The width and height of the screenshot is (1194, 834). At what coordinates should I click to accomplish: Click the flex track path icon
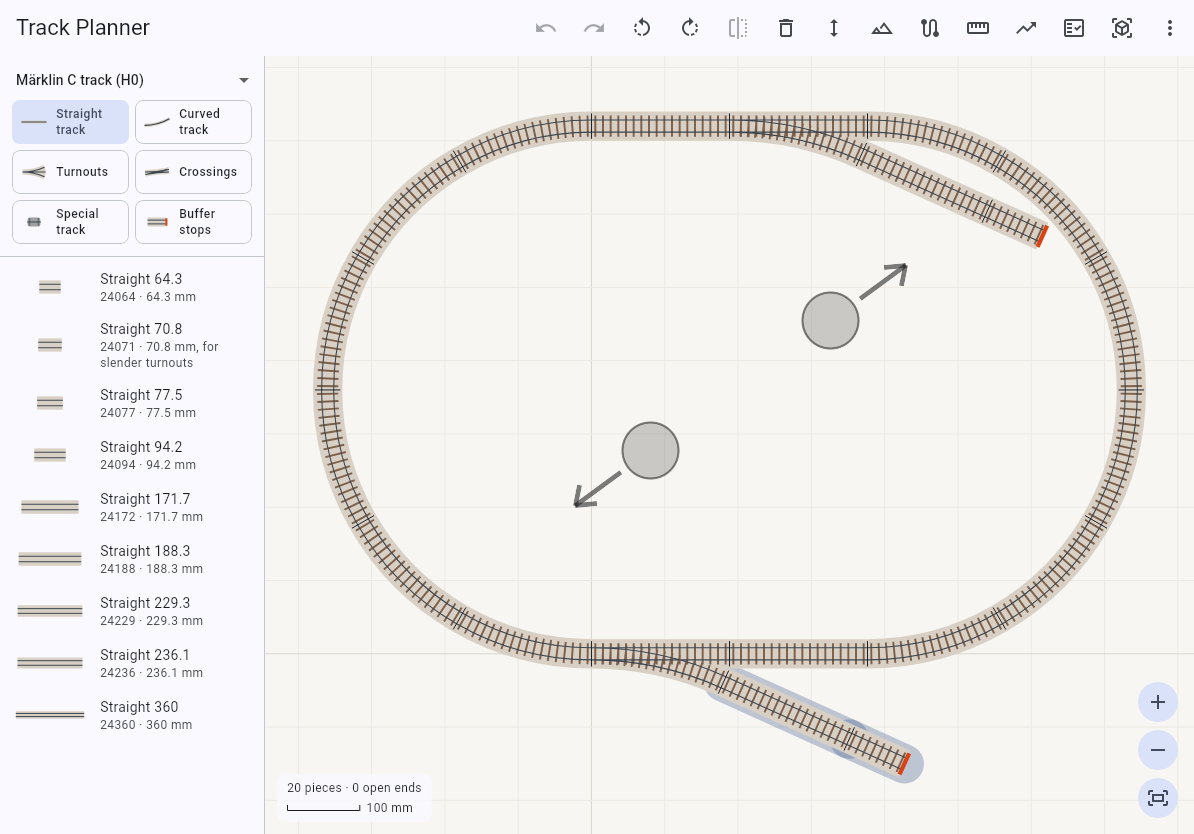[x=930, y=28]
